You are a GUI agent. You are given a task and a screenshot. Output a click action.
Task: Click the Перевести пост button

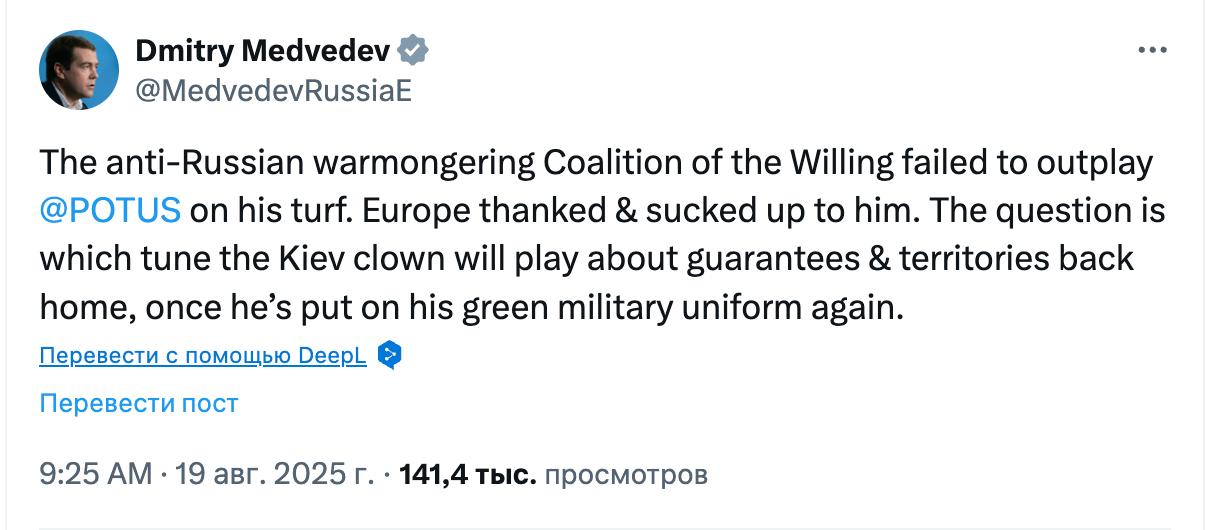139,403
